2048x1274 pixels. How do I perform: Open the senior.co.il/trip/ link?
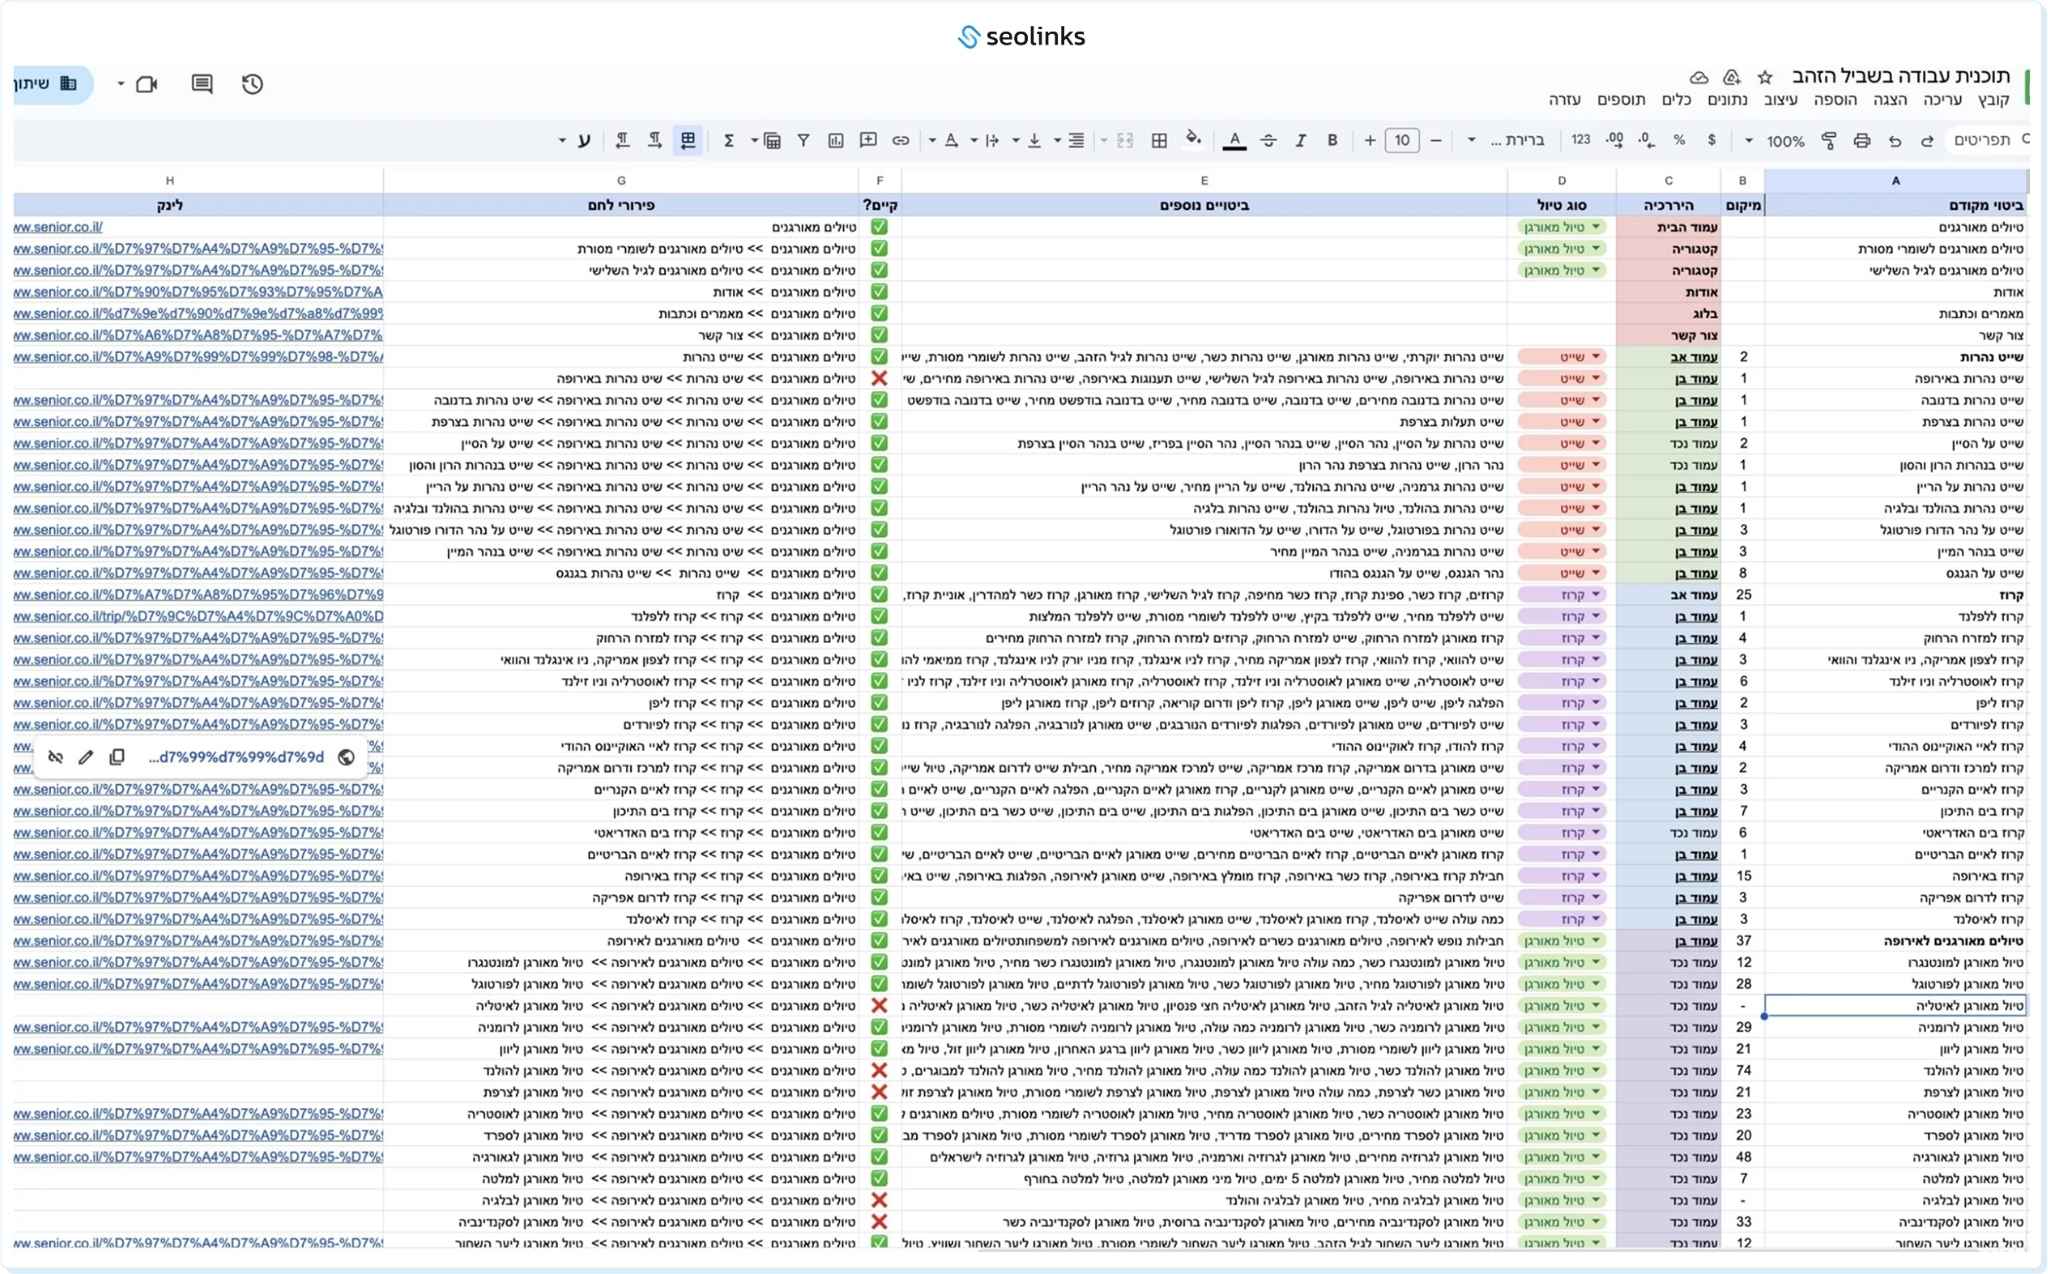pyautogui.click(x=198, y=616)
